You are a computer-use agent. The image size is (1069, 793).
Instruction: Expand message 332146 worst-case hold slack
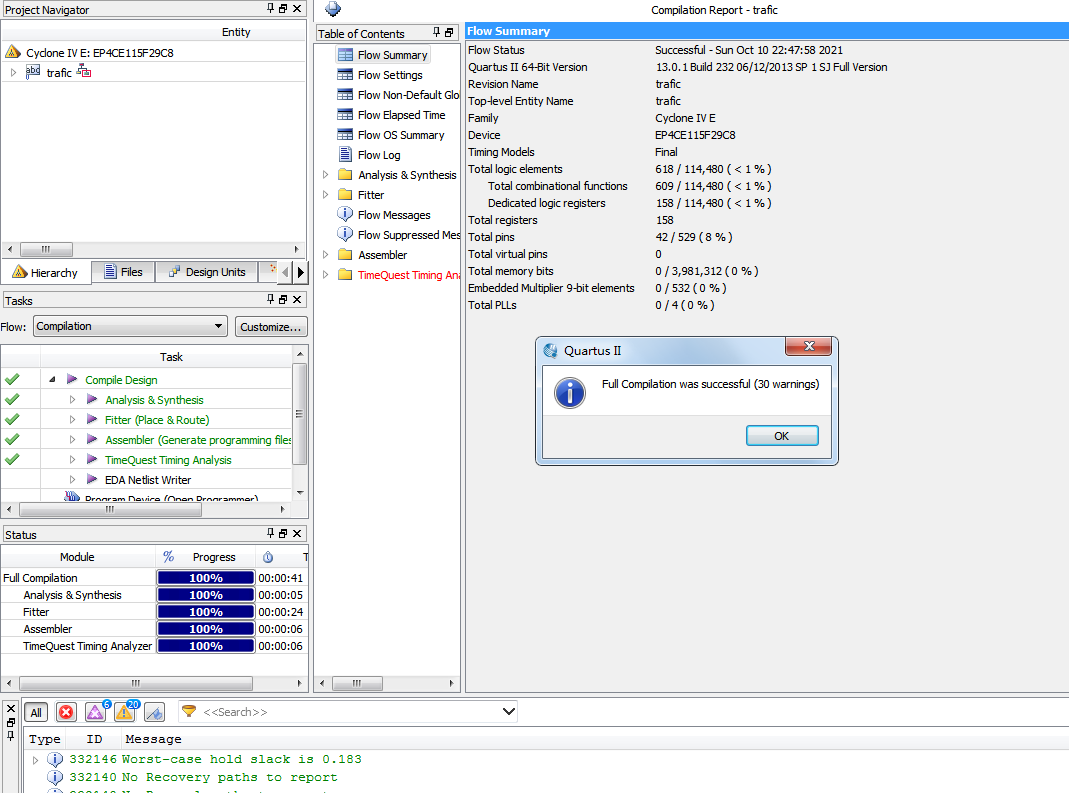tap(35, 759)
